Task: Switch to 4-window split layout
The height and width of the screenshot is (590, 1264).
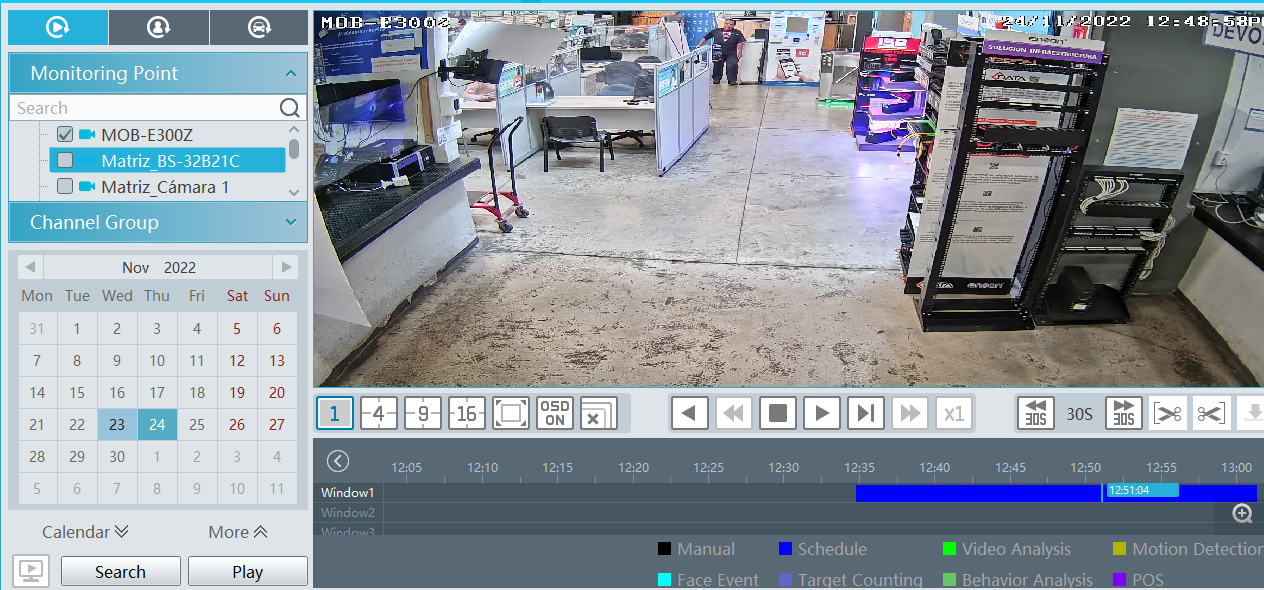Action: pyautogui.click(x=379, y=413)
